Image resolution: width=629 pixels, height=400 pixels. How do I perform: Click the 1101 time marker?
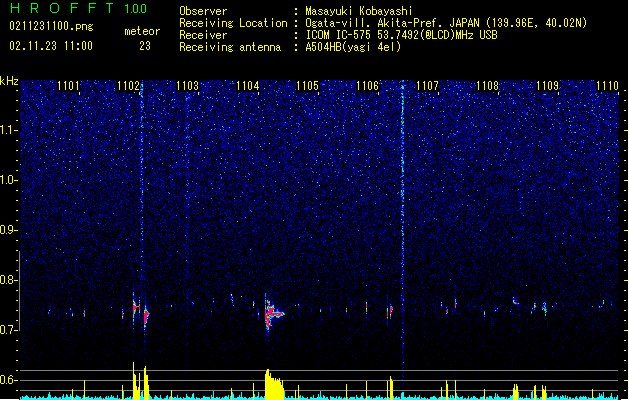(68, 86)
